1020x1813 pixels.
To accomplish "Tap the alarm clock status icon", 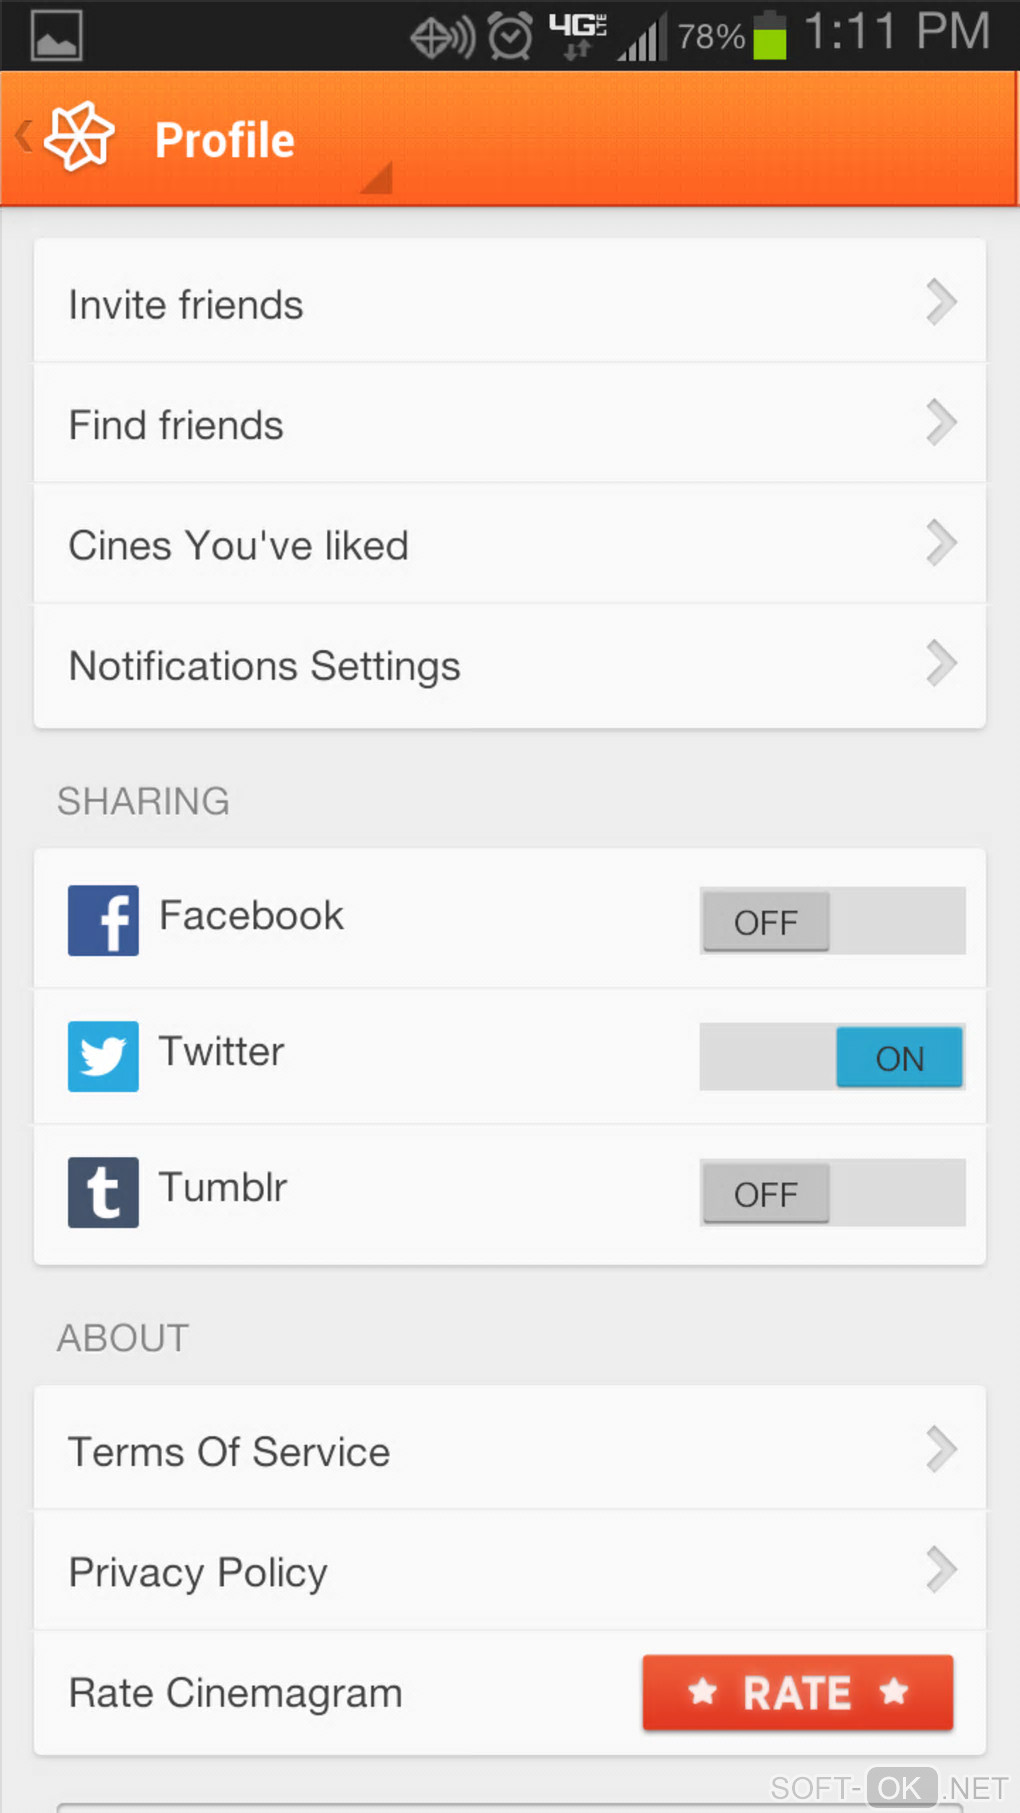I will (x=511, y=37).
